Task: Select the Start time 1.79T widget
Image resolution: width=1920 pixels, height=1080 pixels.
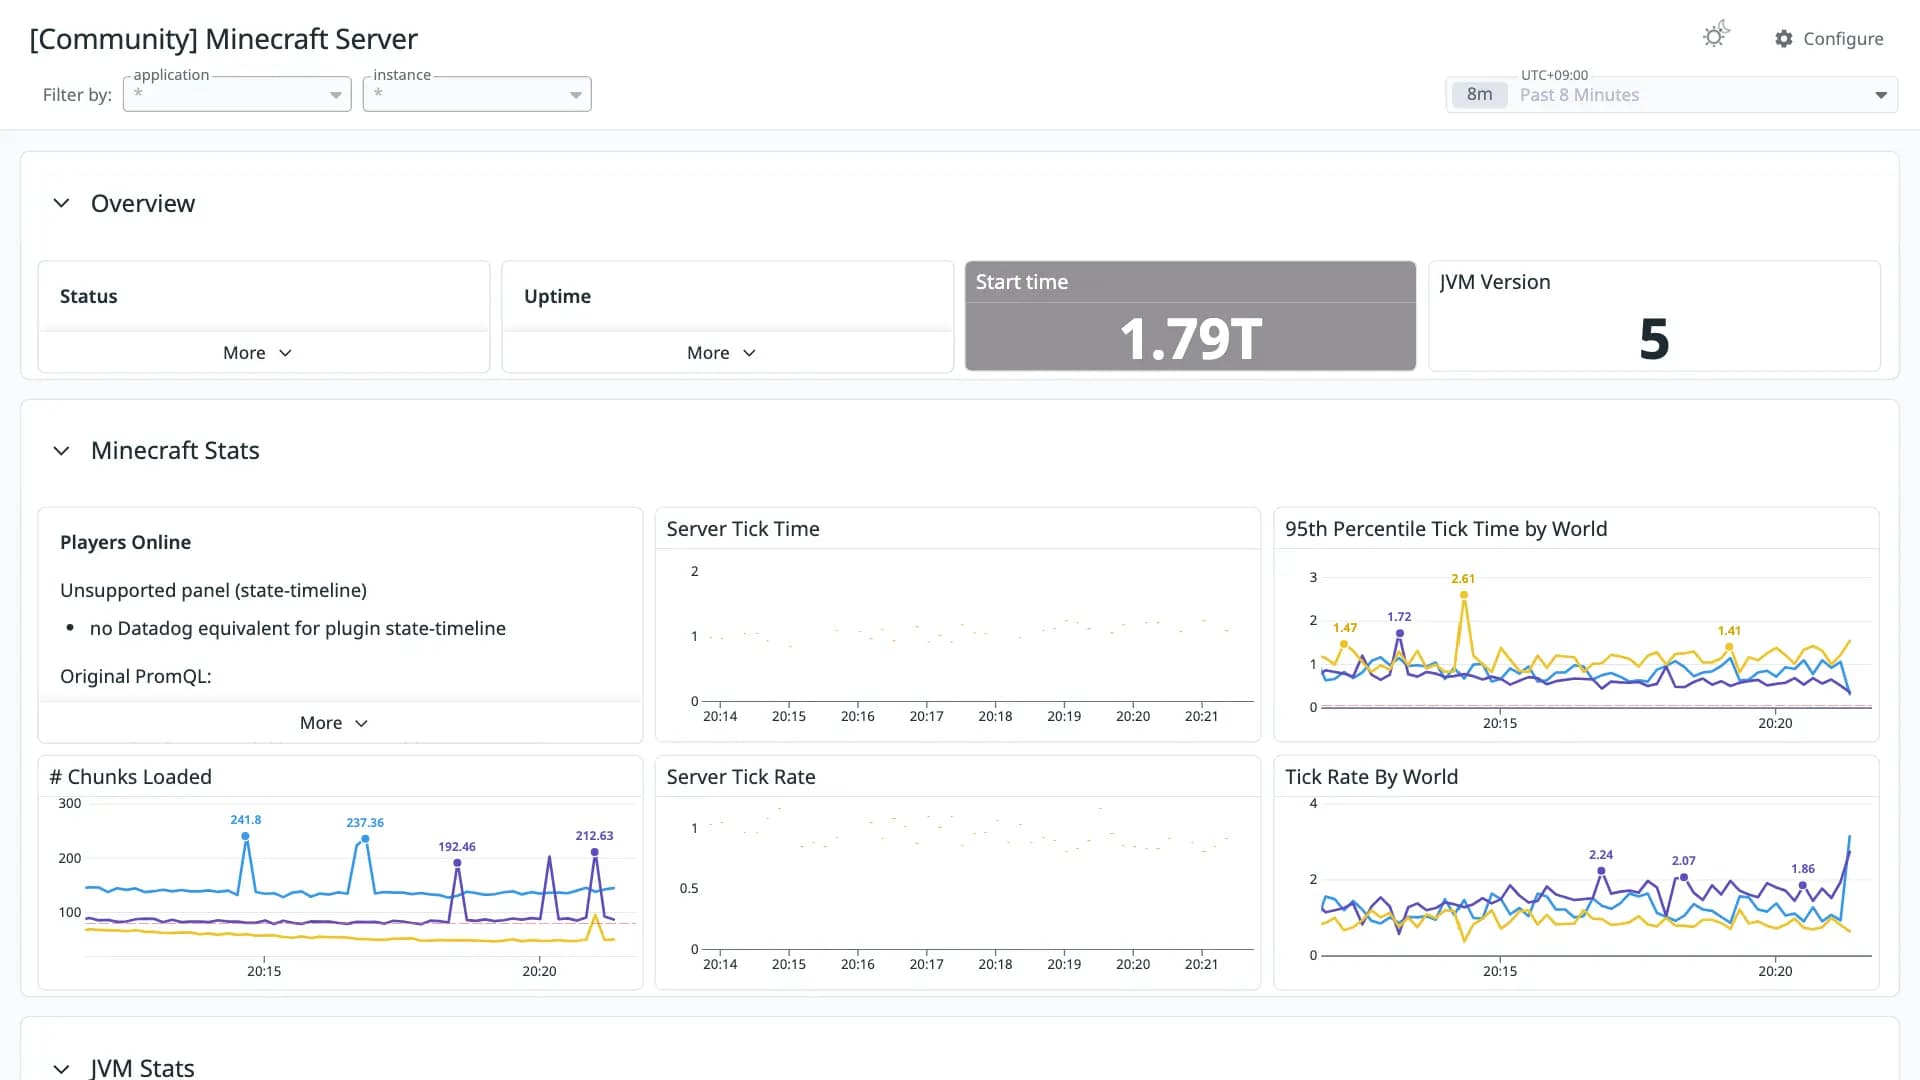Action: [1190, 316]
